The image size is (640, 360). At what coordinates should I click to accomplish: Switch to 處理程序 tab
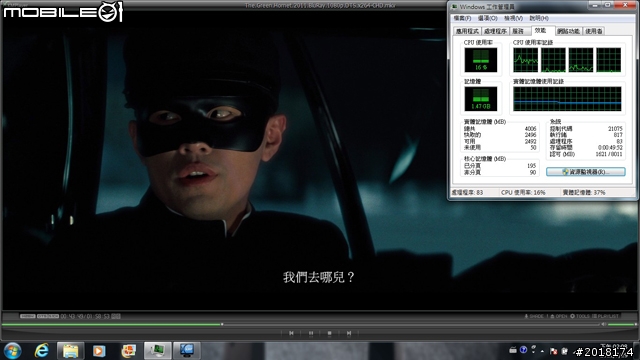[x=496, y=31]
